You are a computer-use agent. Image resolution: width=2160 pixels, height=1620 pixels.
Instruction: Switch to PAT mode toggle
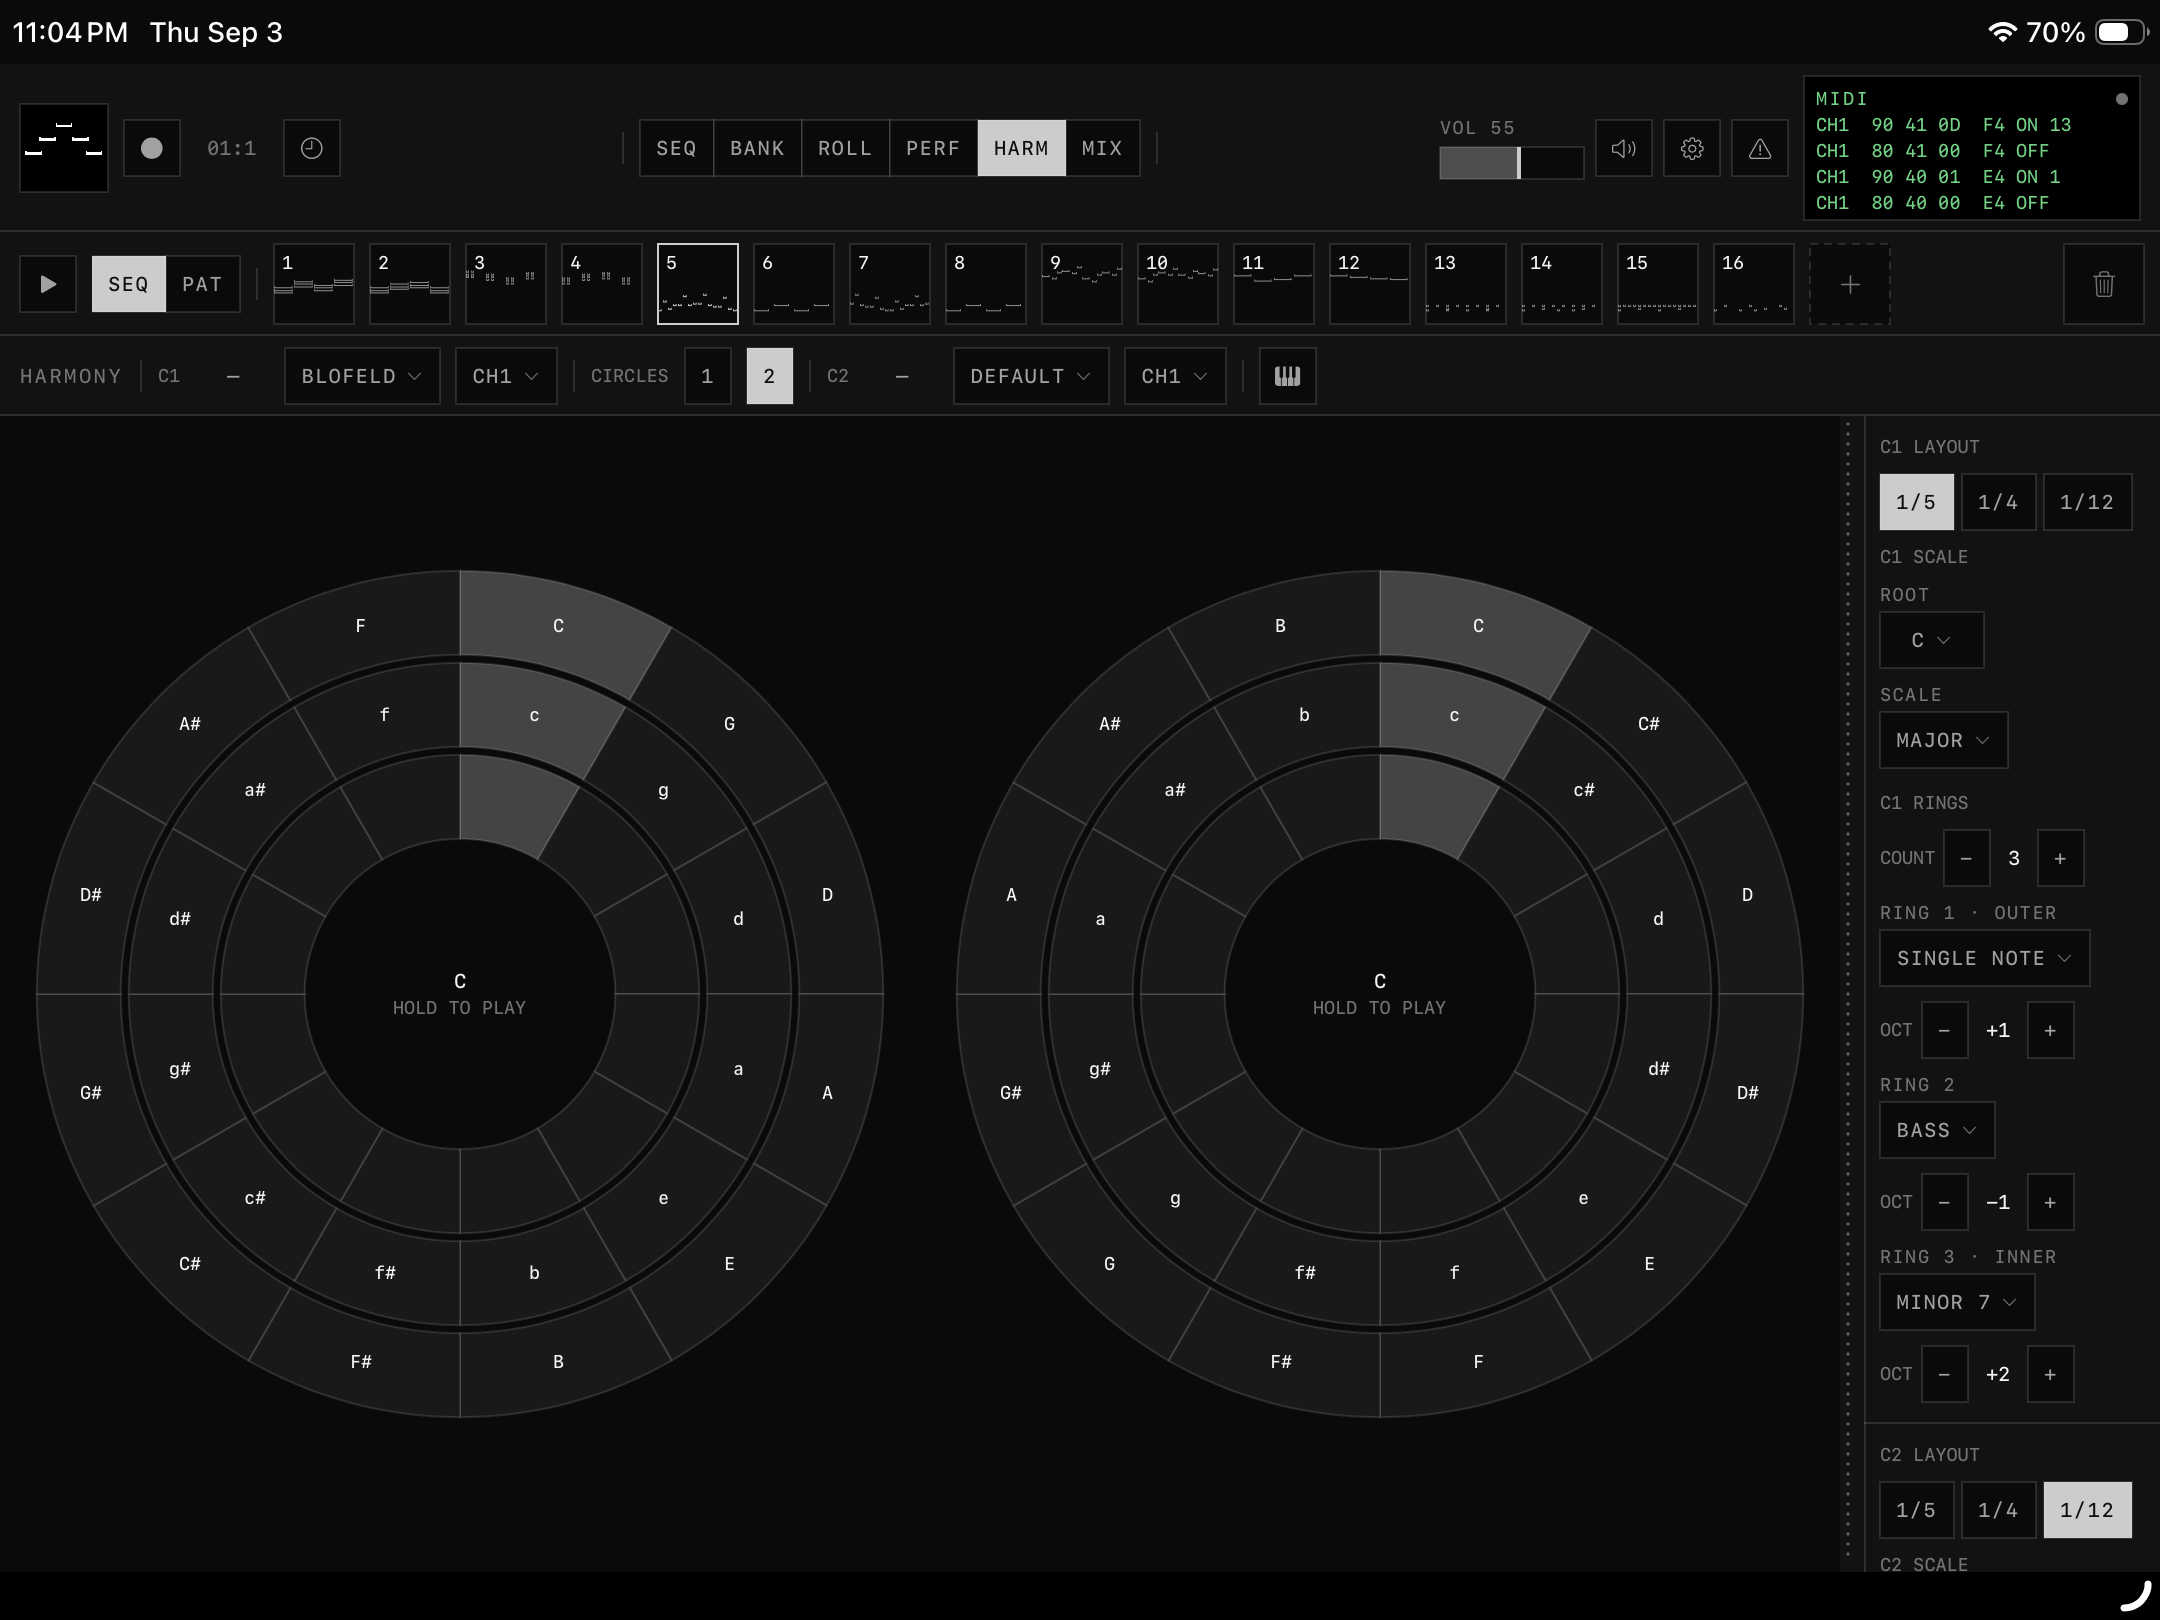202,284
